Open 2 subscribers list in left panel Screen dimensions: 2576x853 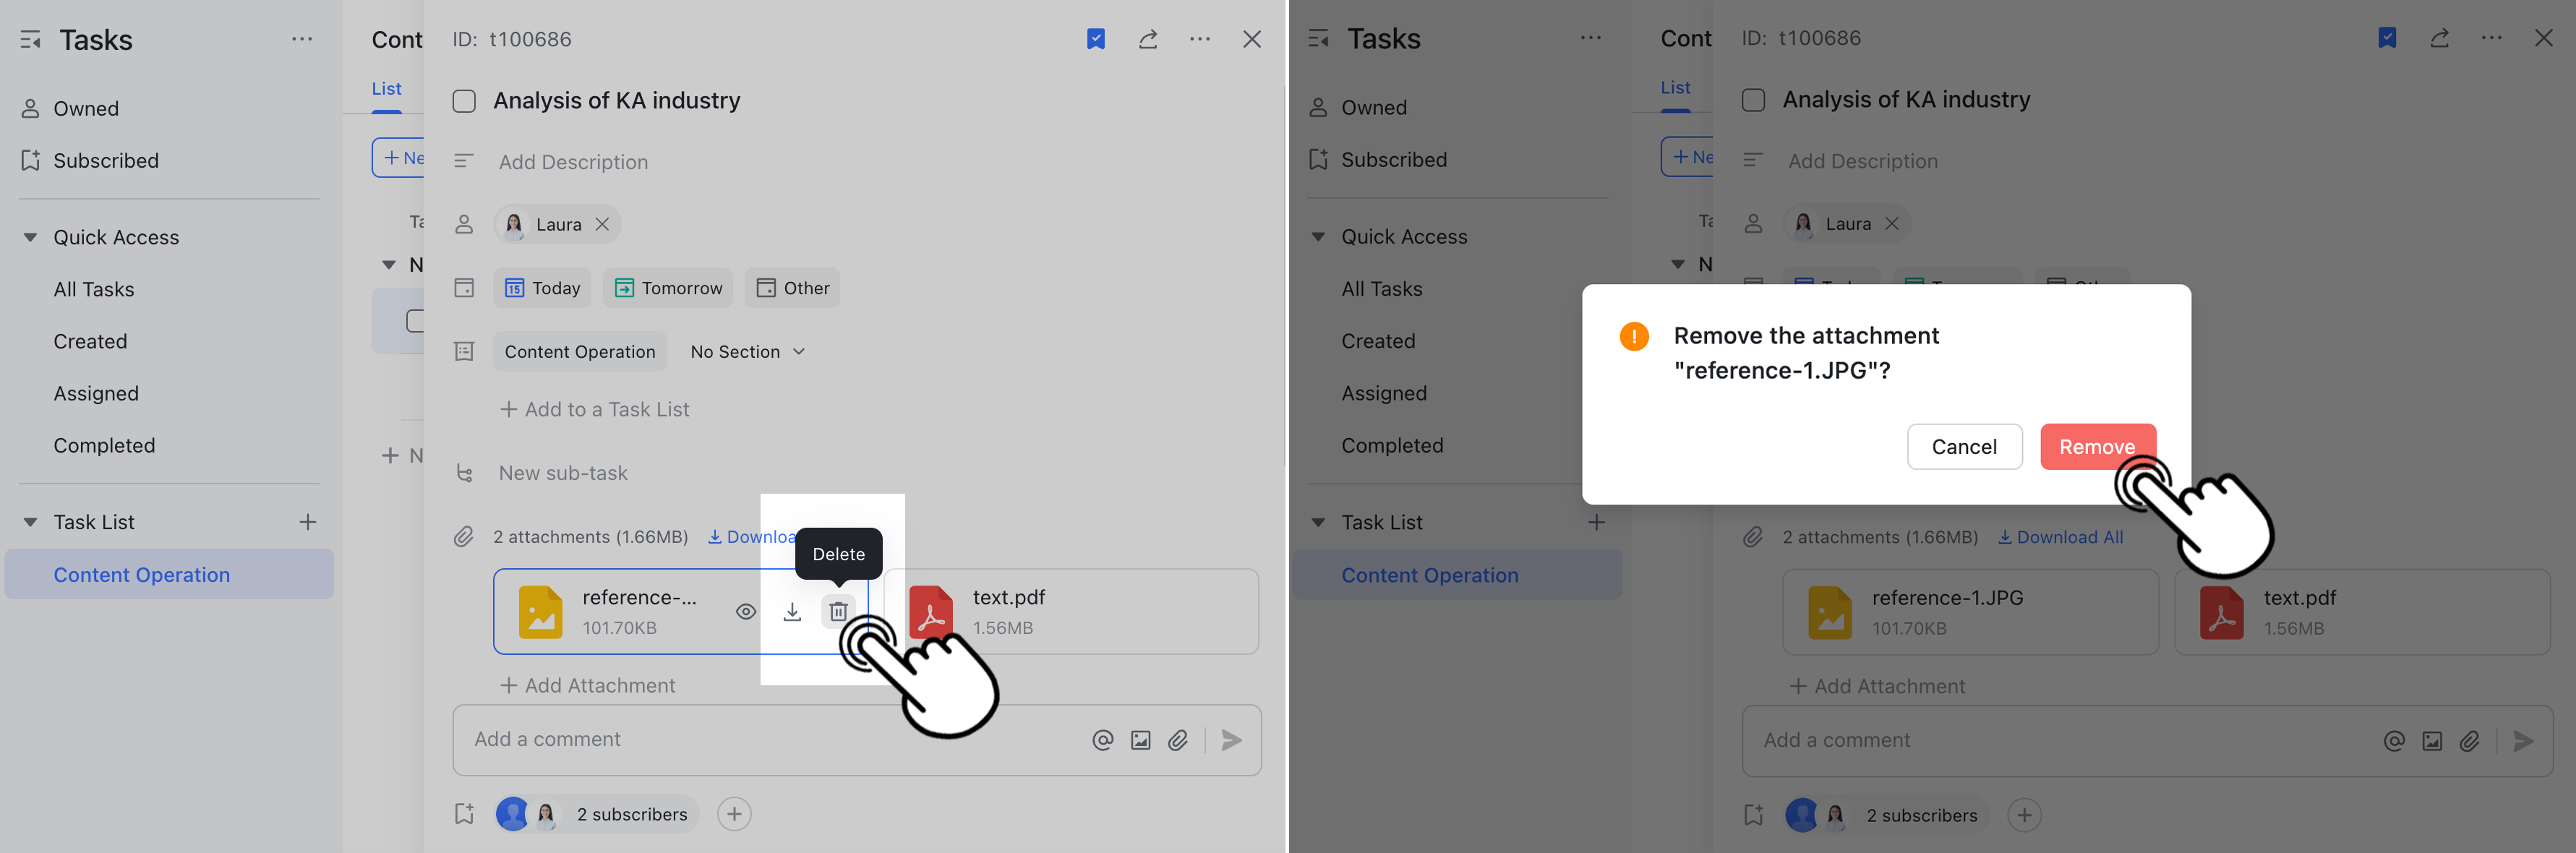click(597, 814)
